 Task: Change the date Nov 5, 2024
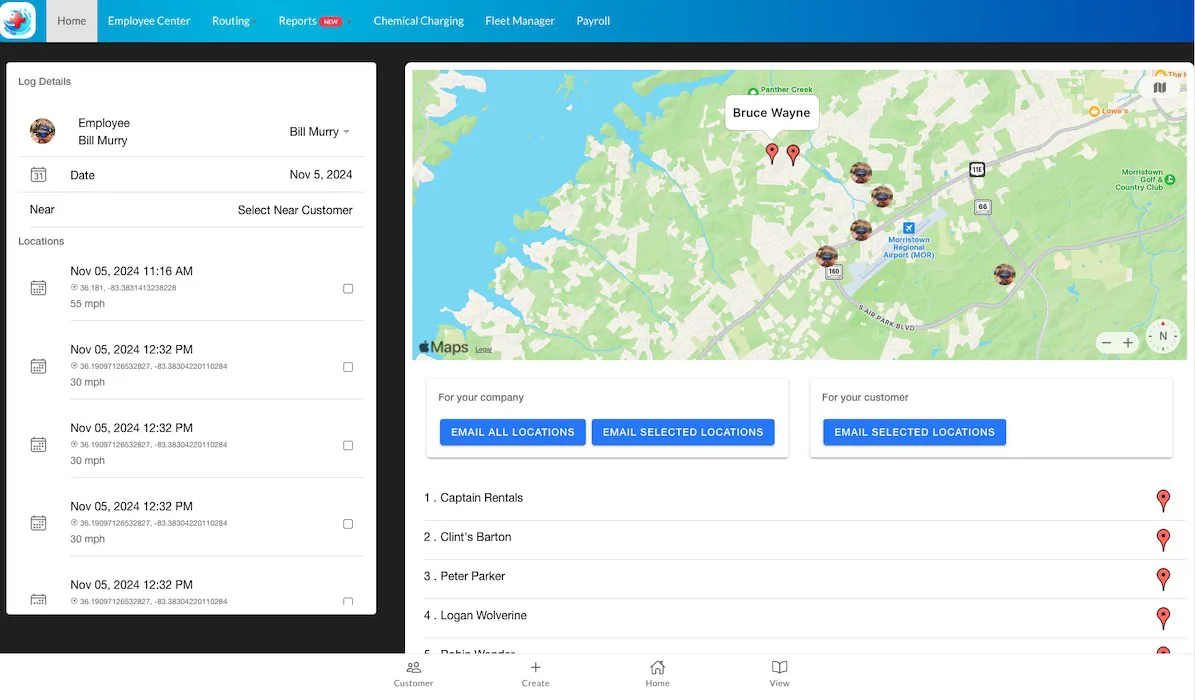coord(321,175)
